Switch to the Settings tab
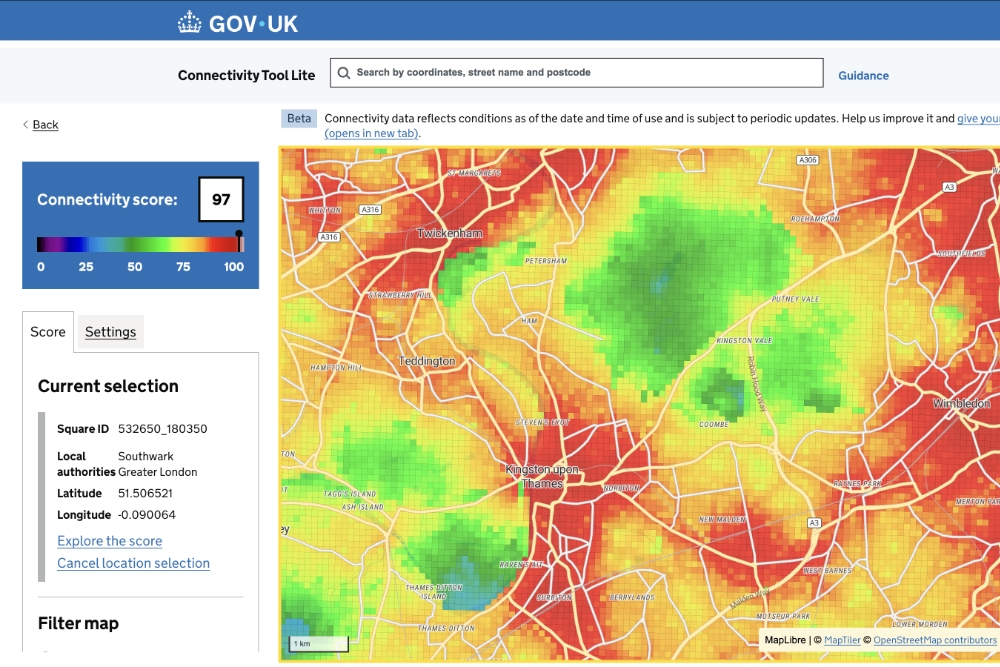This screenshot has width=1000, height=667. (x=110, y=332)
